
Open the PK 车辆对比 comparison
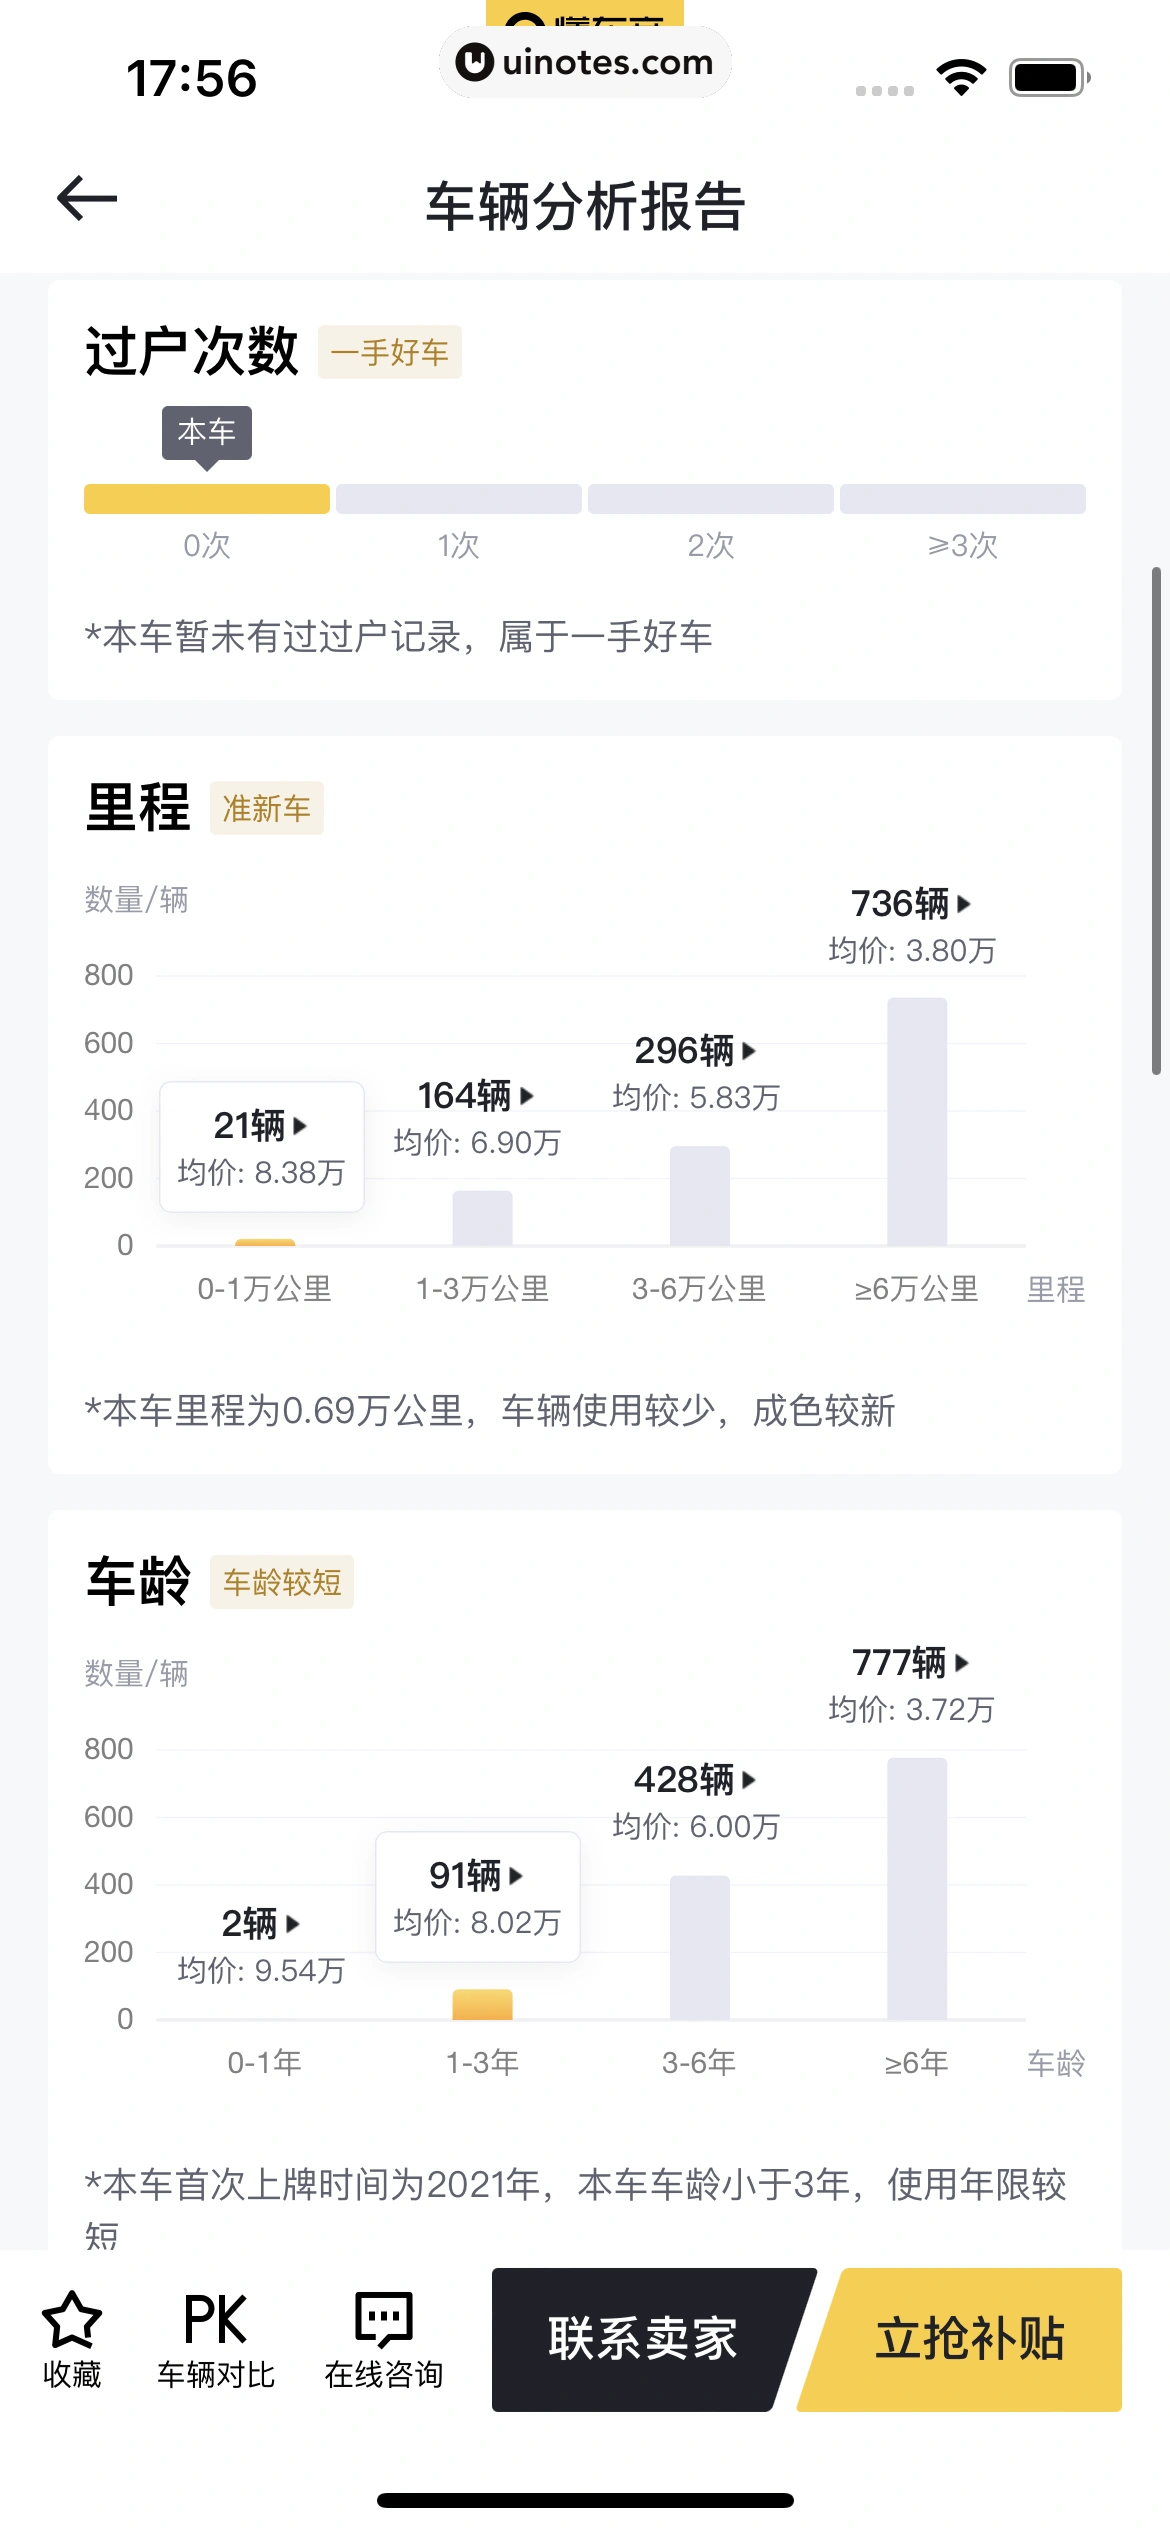(x=215, y=2337)
